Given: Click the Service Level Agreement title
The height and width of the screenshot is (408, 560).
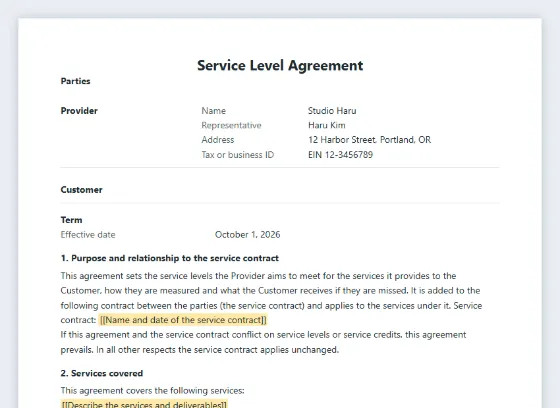Looking at the screenshot, I should (280, 66).
